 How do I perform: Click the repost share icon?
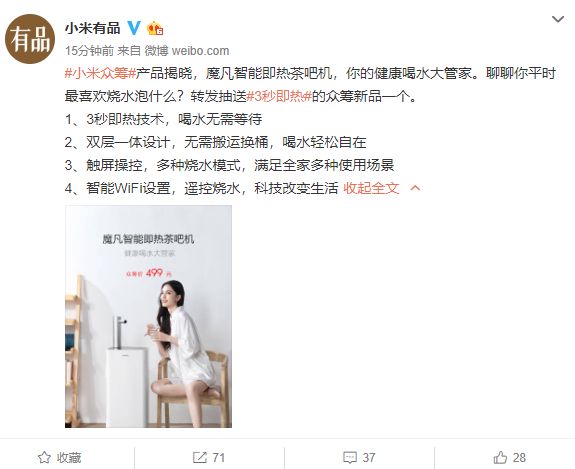click(x=199, y=457)
